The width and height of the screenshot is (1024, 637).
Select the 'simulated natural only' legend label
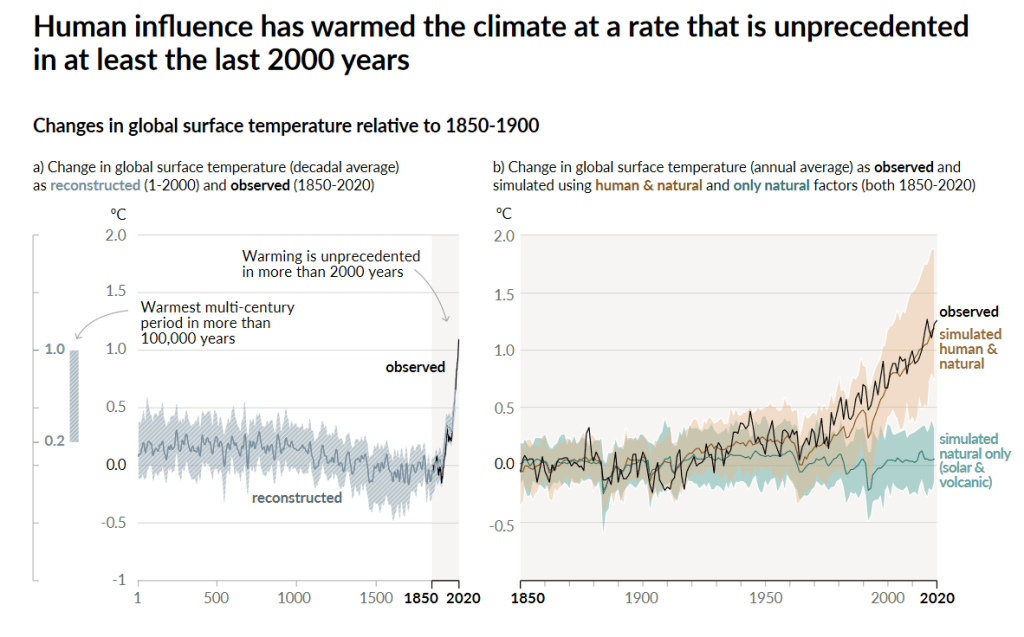click(x=968, y=460)
